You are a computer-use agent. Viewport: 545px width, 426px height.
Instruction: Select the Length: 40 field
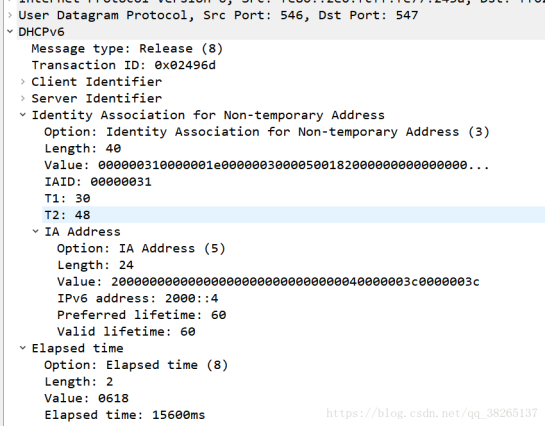(83, 149)
